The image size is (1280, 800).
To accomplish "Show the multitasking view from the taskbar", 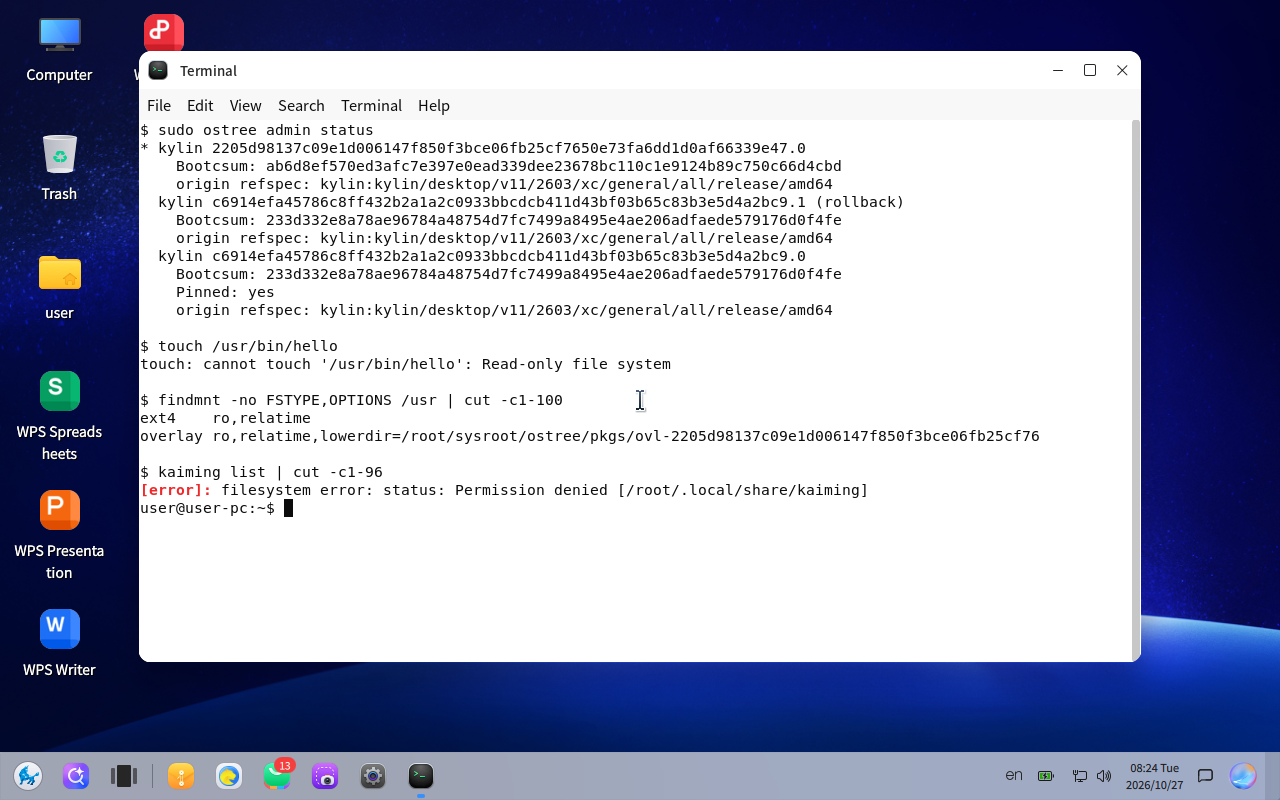I will tap(124, 776).
